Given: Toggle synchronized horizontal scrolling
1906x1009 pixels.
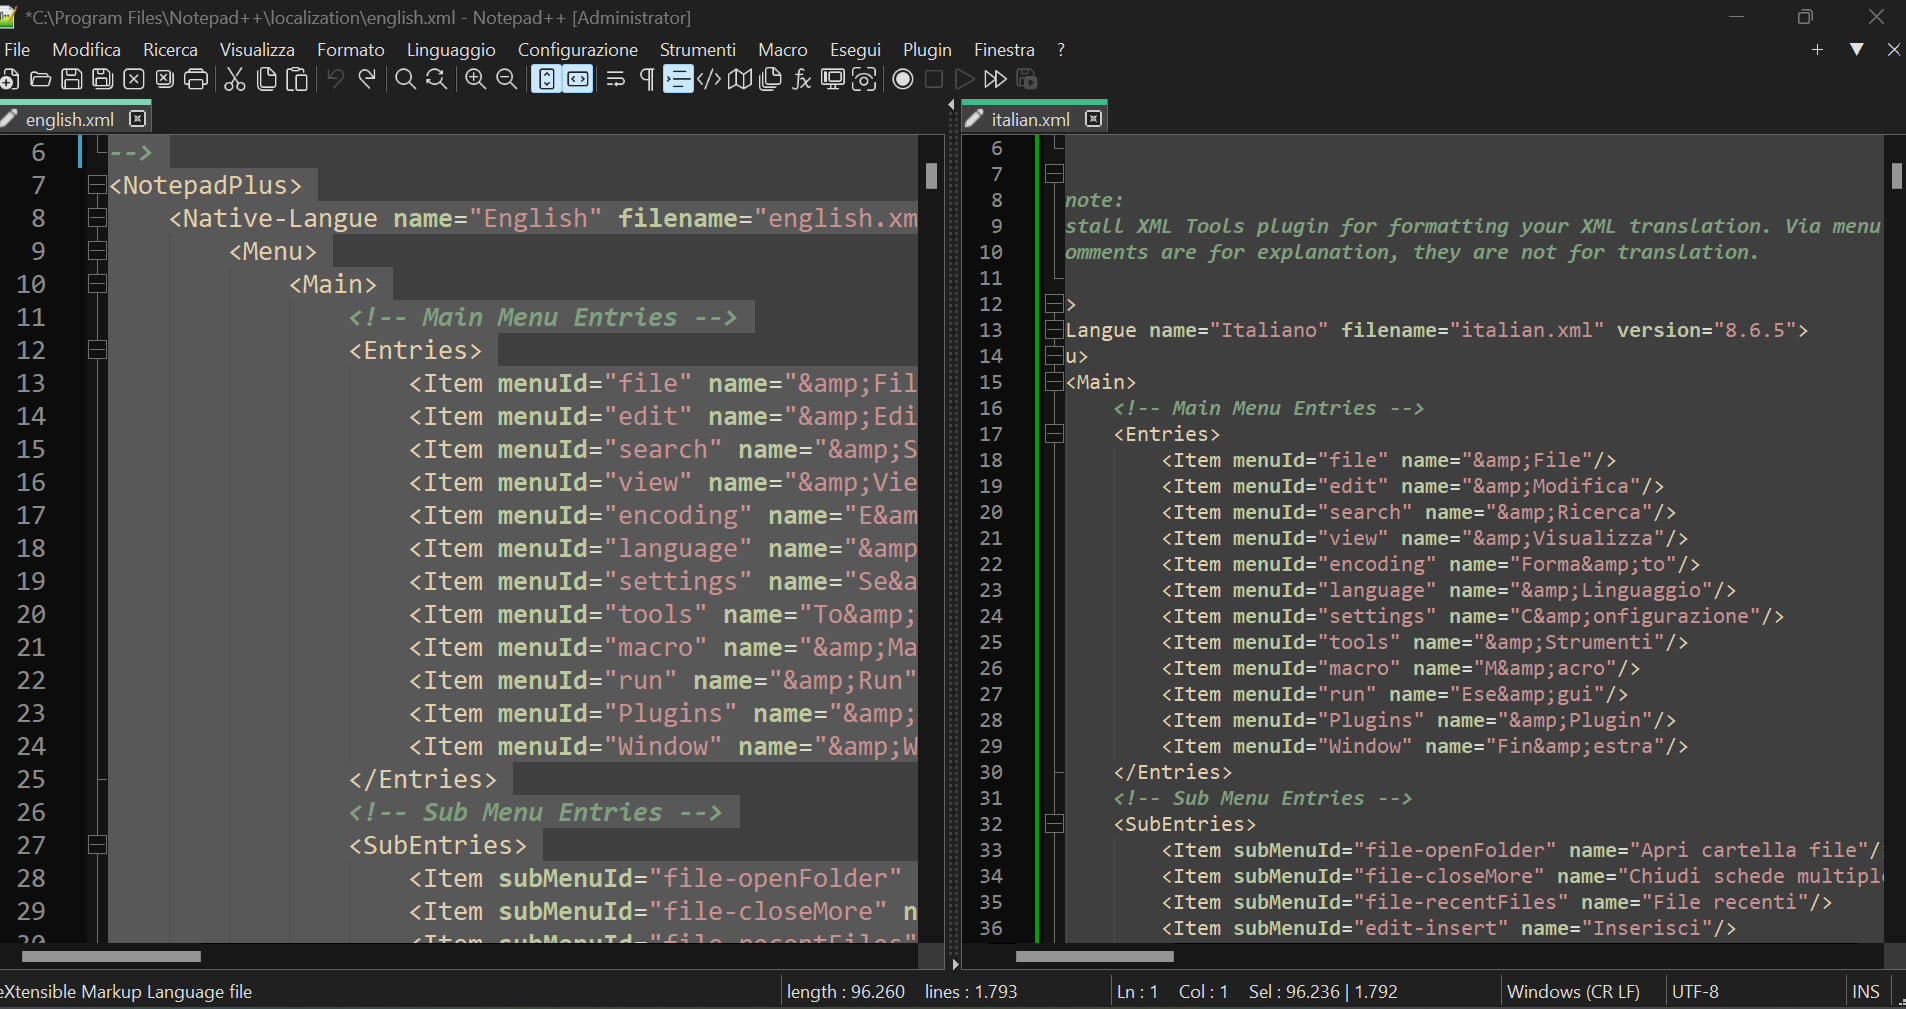Looking at the screenshot, I should click(578, 79).
